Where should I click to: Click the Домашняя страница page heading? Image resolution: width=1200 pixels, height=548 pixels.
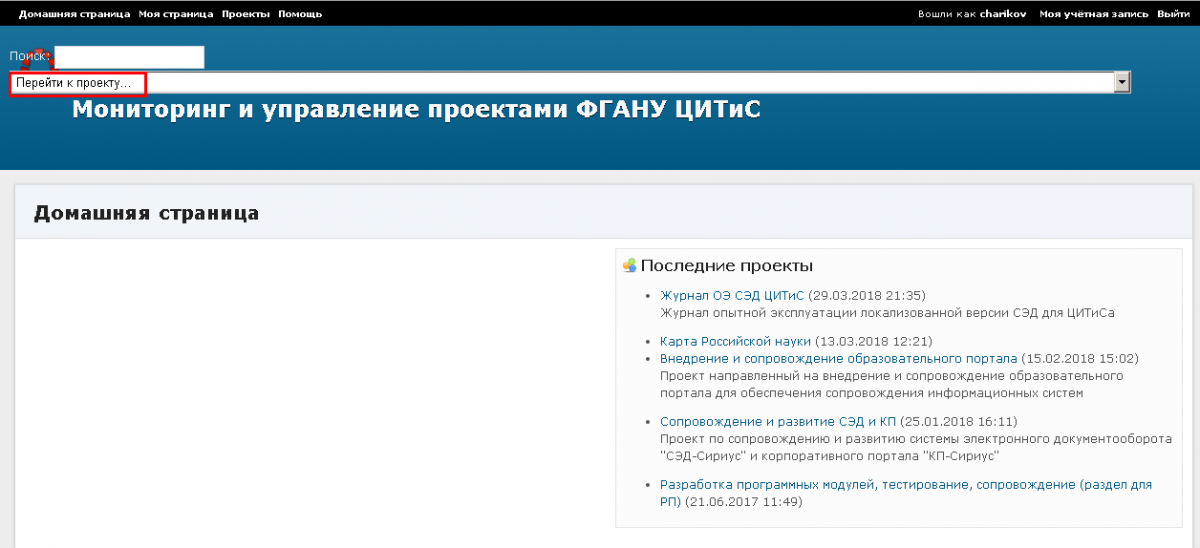tap(146, 213)
